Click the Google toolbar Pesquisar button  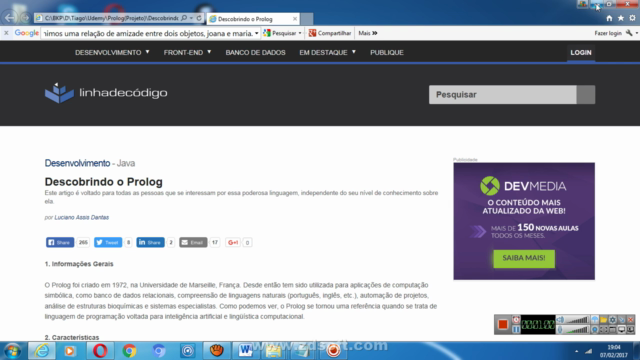click(280, 33)
